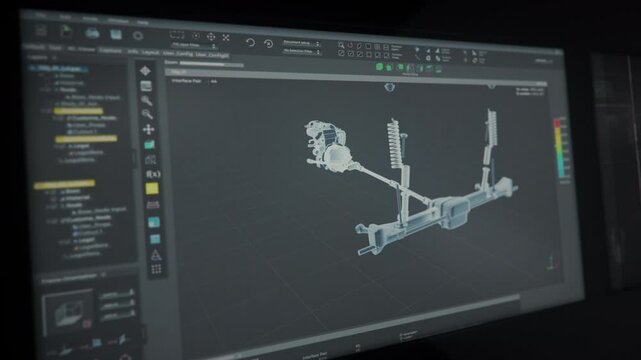Image resolution: width=641 pixels, height=360 pixels.
Task: Select the second yellow highlighted tree row
Action: pyautogui.click(x=86, y=139)
